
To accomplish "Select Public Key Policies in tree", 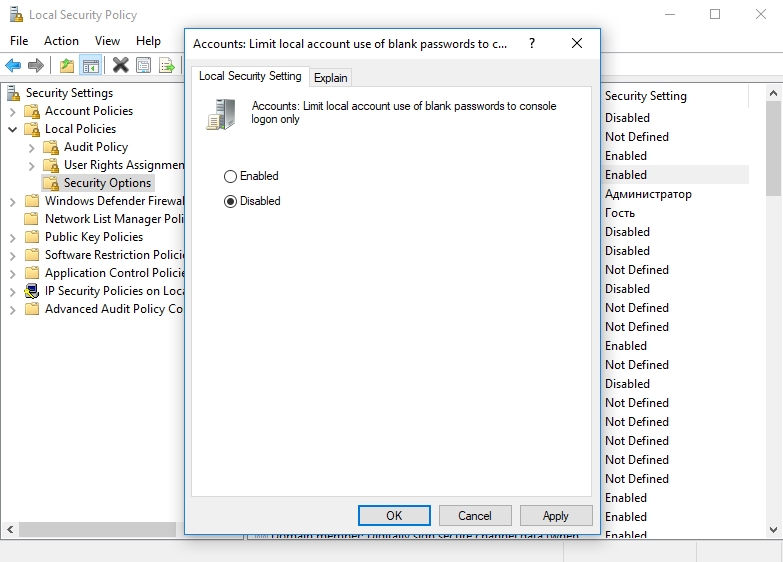I will (x=94, y=237).
